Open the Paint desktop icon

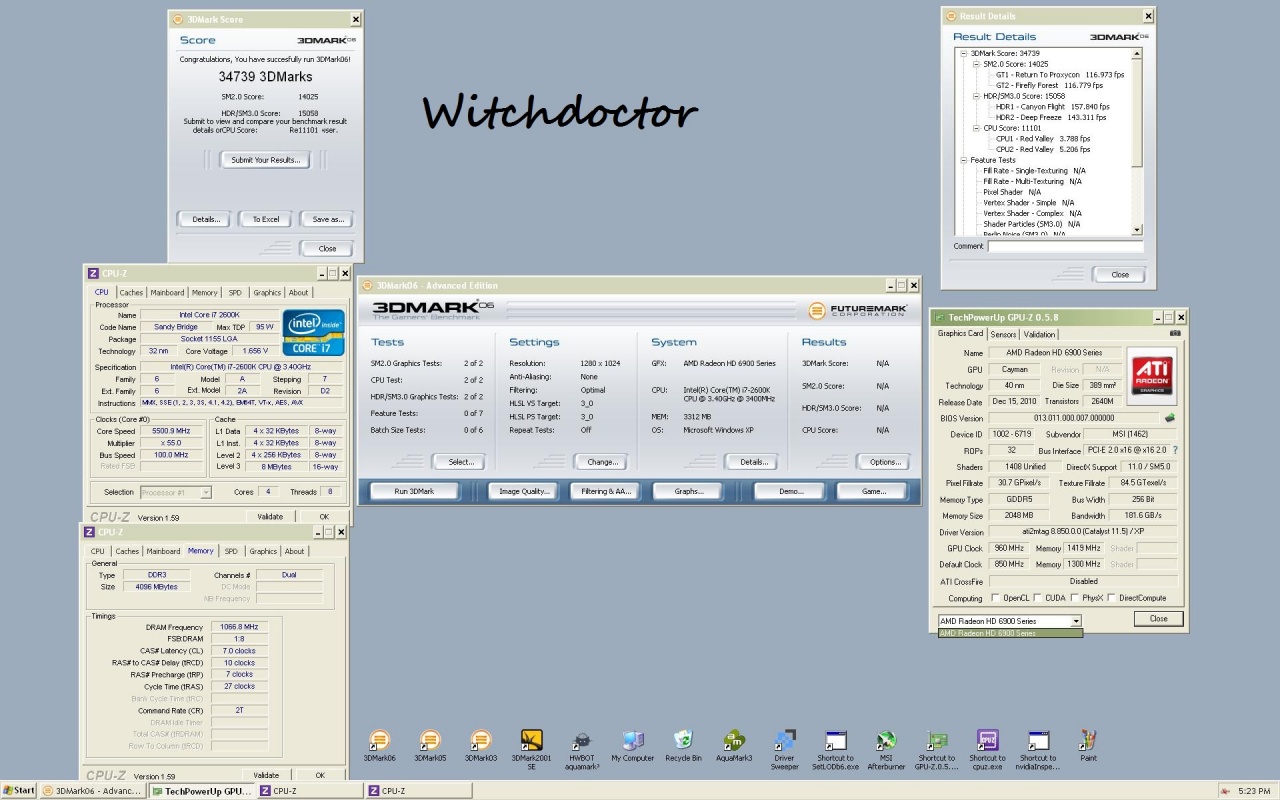click(x=1088, y=742)
